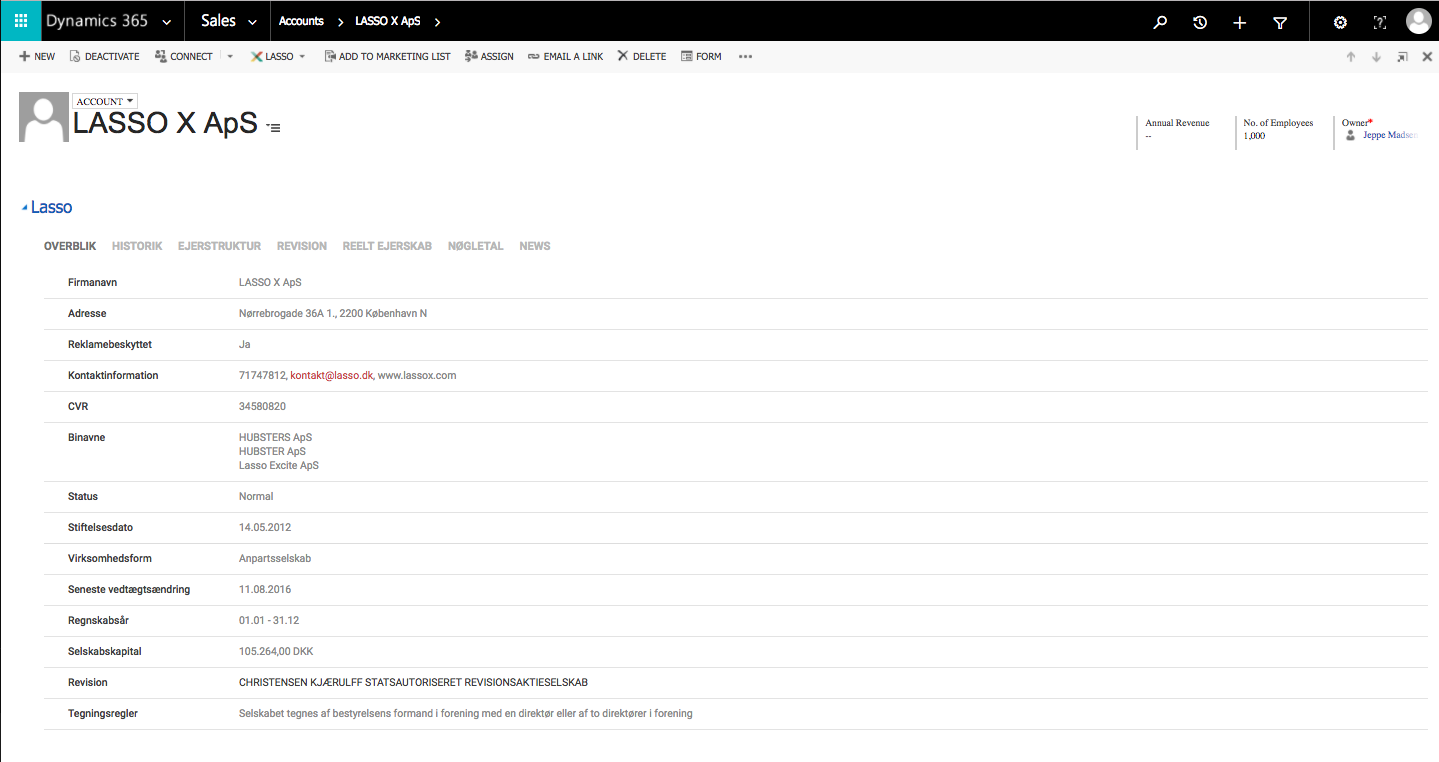The height and width of the screenshot is (762, 1439).
Task: Switch to the HISTORIK tab
Action: 137,246
